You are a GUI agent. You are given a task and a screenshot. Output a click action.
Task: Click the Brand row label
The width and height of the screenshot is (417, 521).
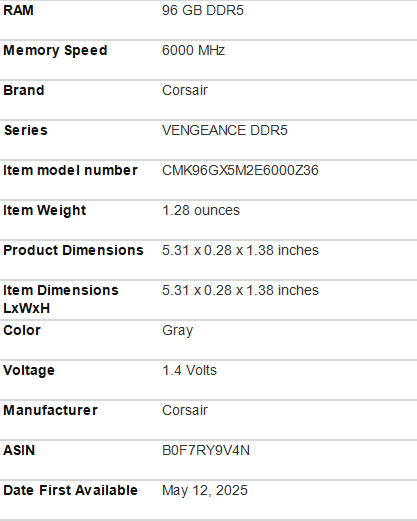click(x=24, y=90)
